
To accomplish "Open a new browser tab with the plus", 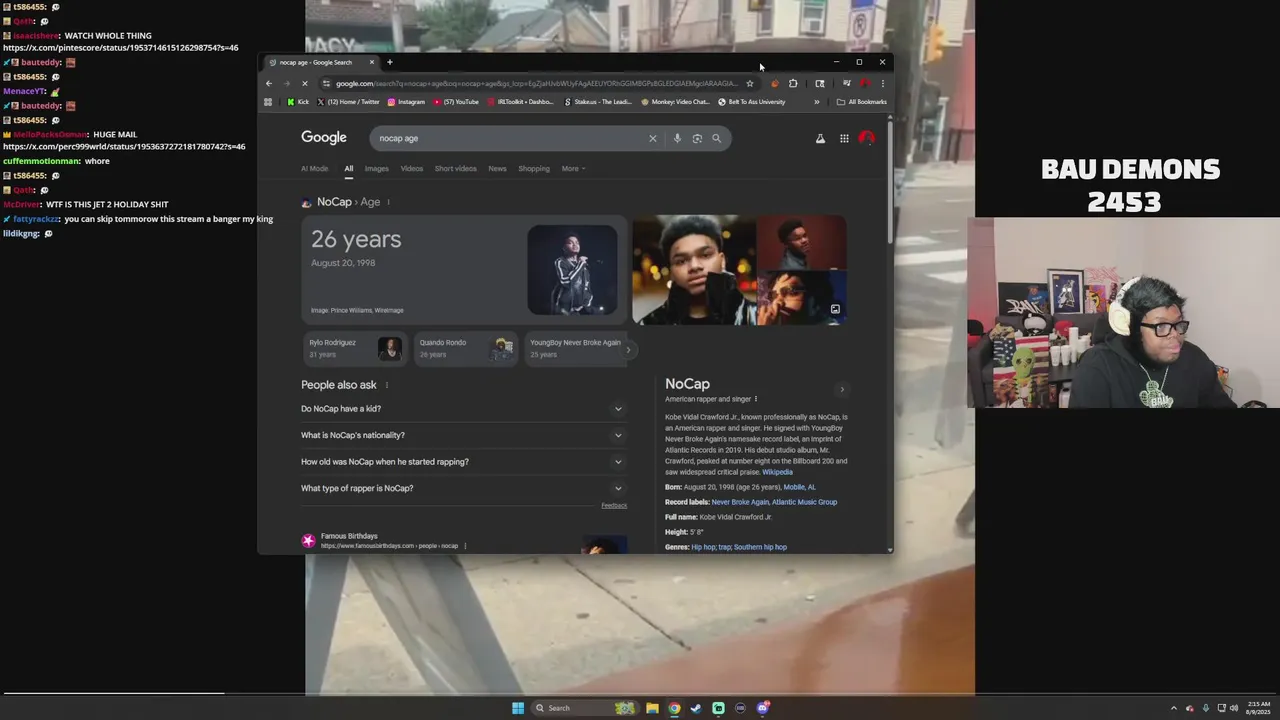I will click(x=389, y=62).
